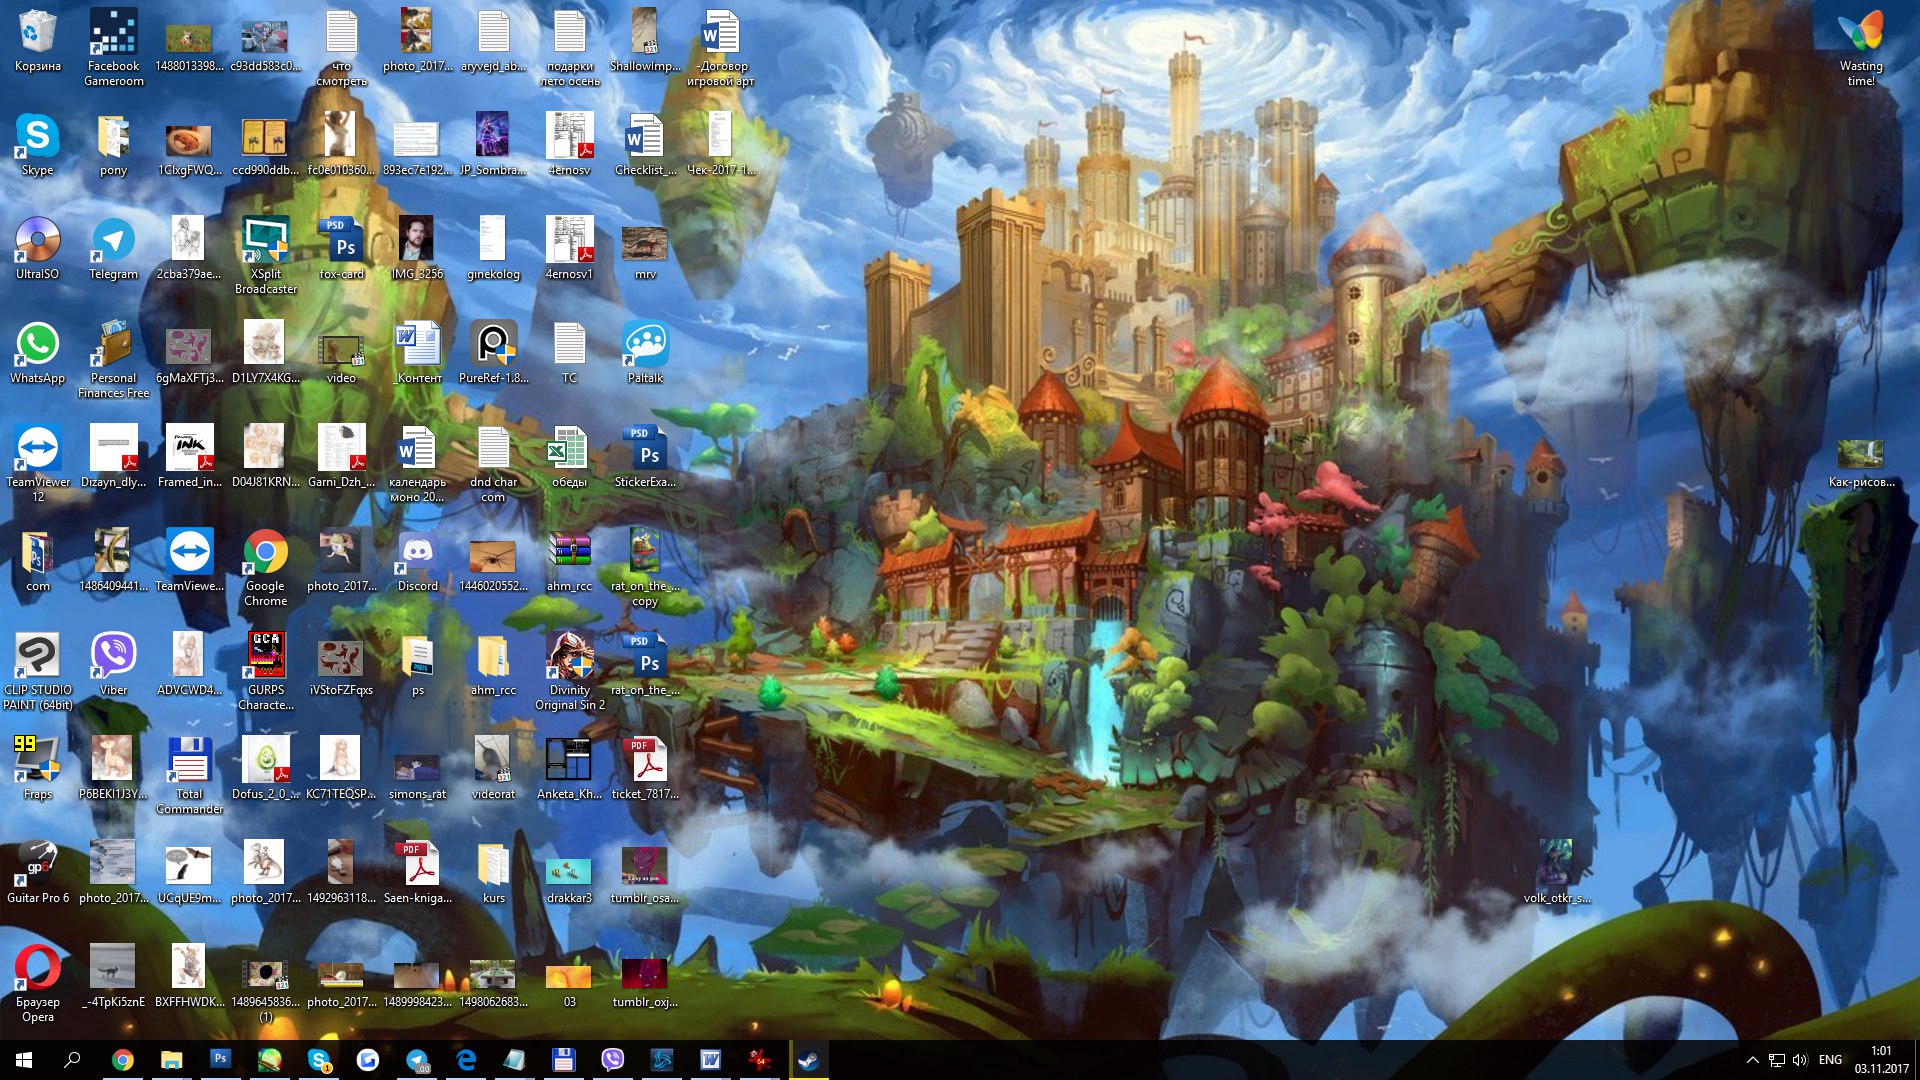
Task: Open the clock showing 1:01
Action: (x=1881, y=1060)
